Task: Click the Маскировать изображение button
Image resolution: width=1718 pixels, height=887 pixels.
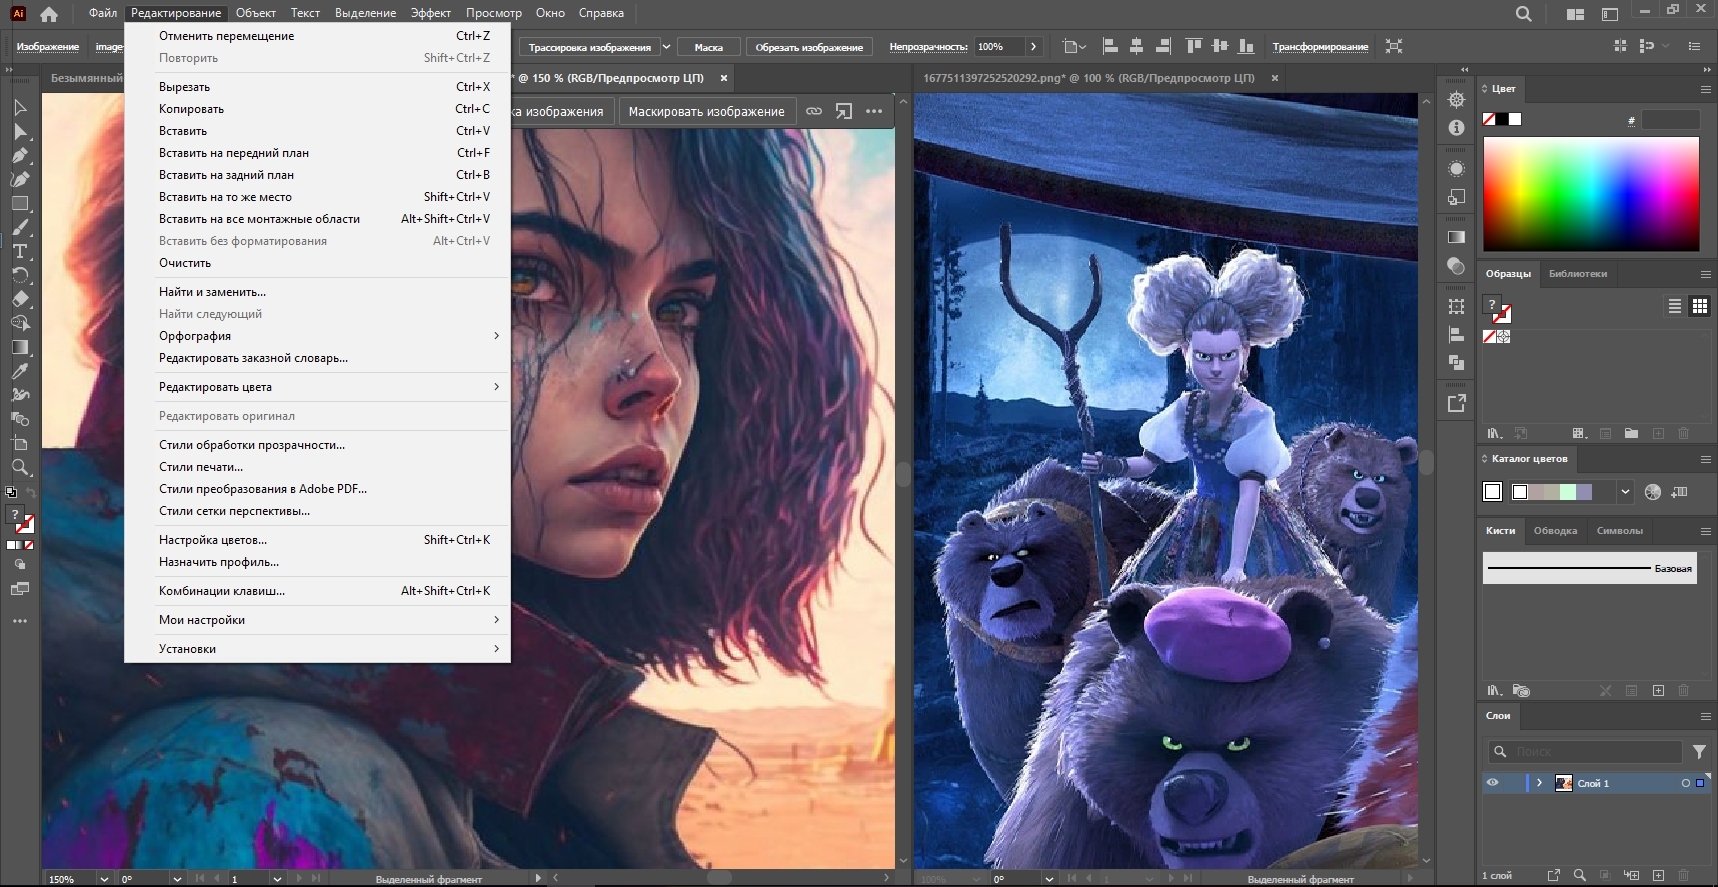Action: 706,112
